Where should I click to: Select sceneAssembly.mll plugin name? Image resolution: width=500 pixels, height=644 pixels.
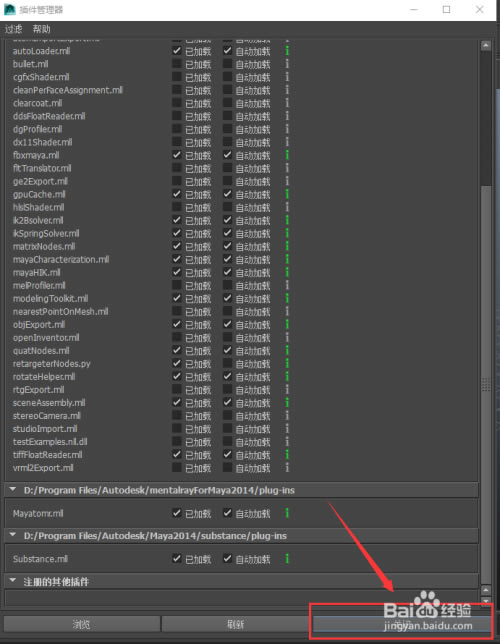pos(49,403)
